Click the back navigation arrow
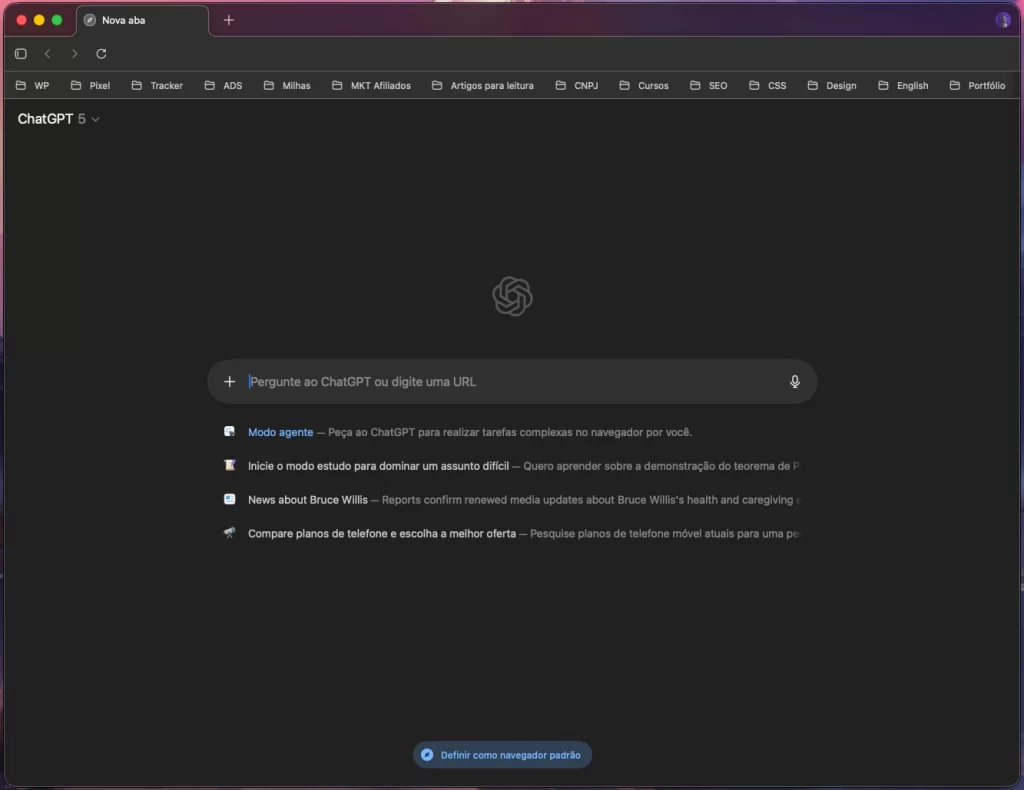This screenshot has width=1024, height=790. coord(47,54)
